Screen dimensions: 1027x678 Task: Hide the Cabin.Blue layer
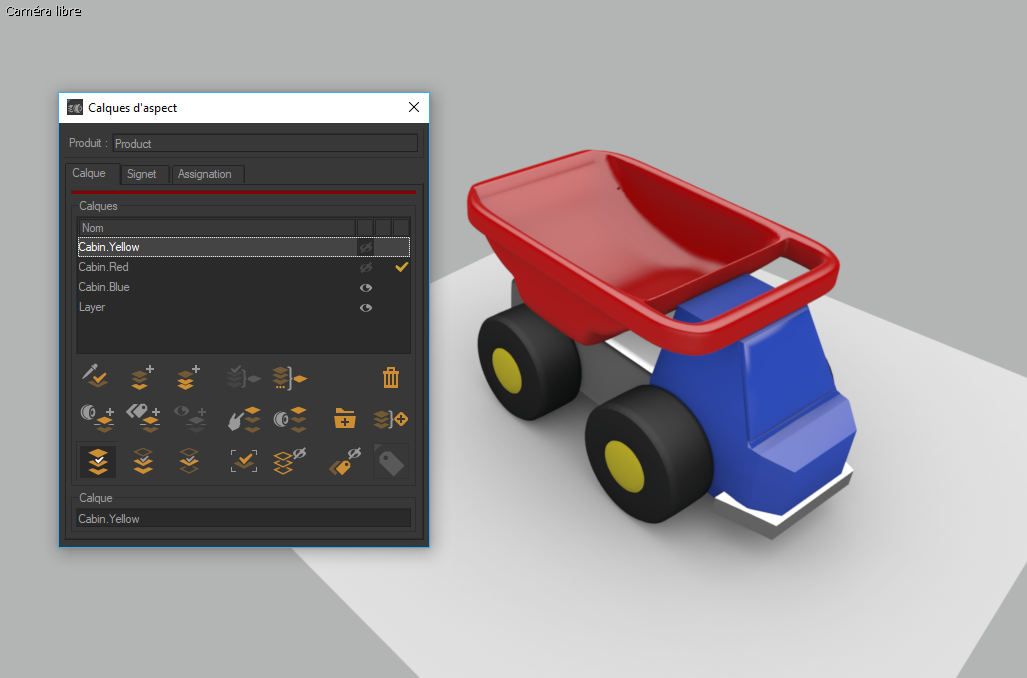pos(366,287)
